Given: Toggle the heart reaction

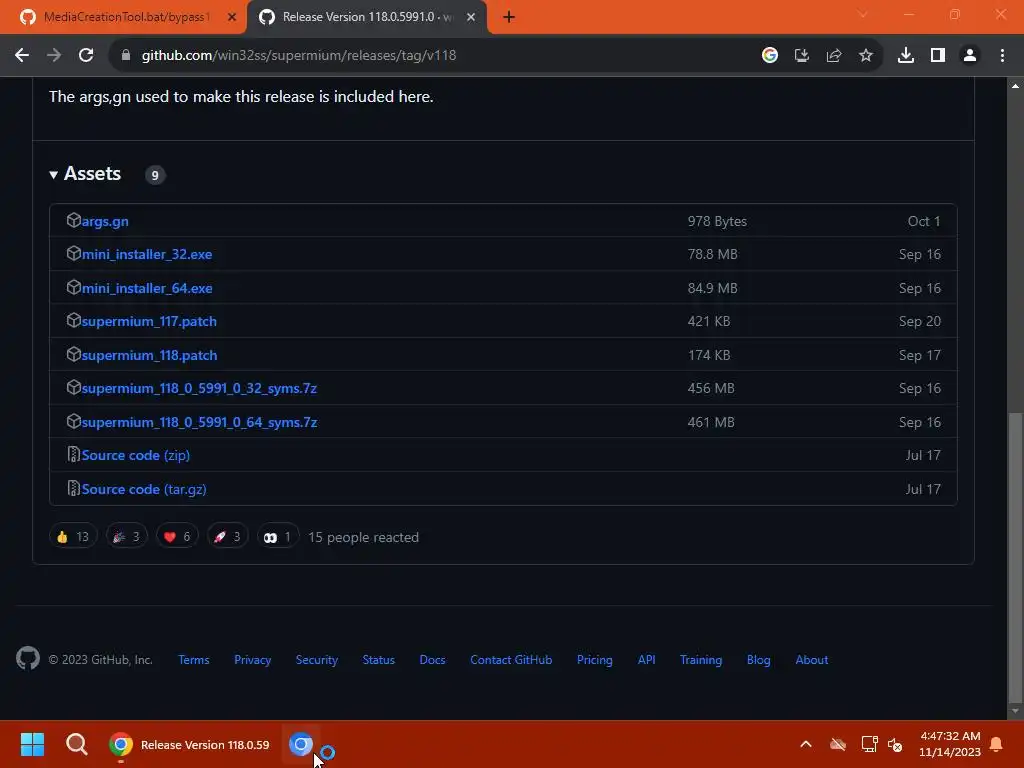Looking at the screenshot, I should click(177, 537).
